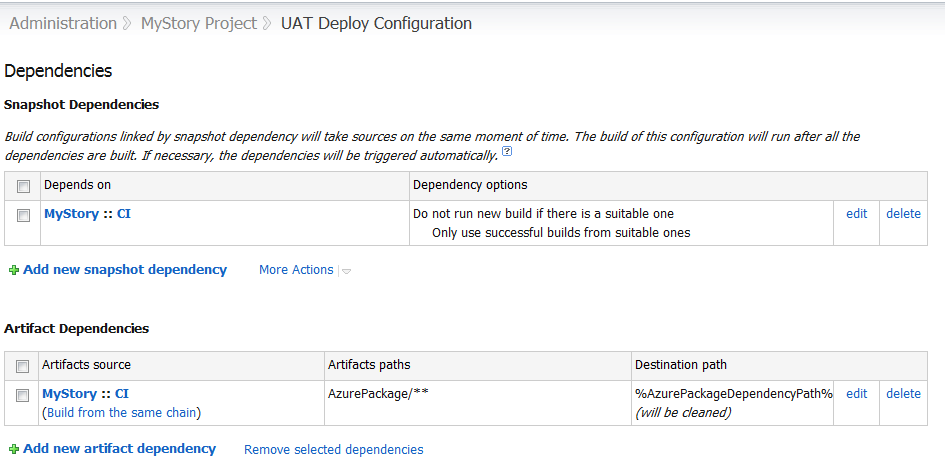This screenshot has height=468, width=945.
Task: Open Build from the same chain link
Action: point(122,412)
